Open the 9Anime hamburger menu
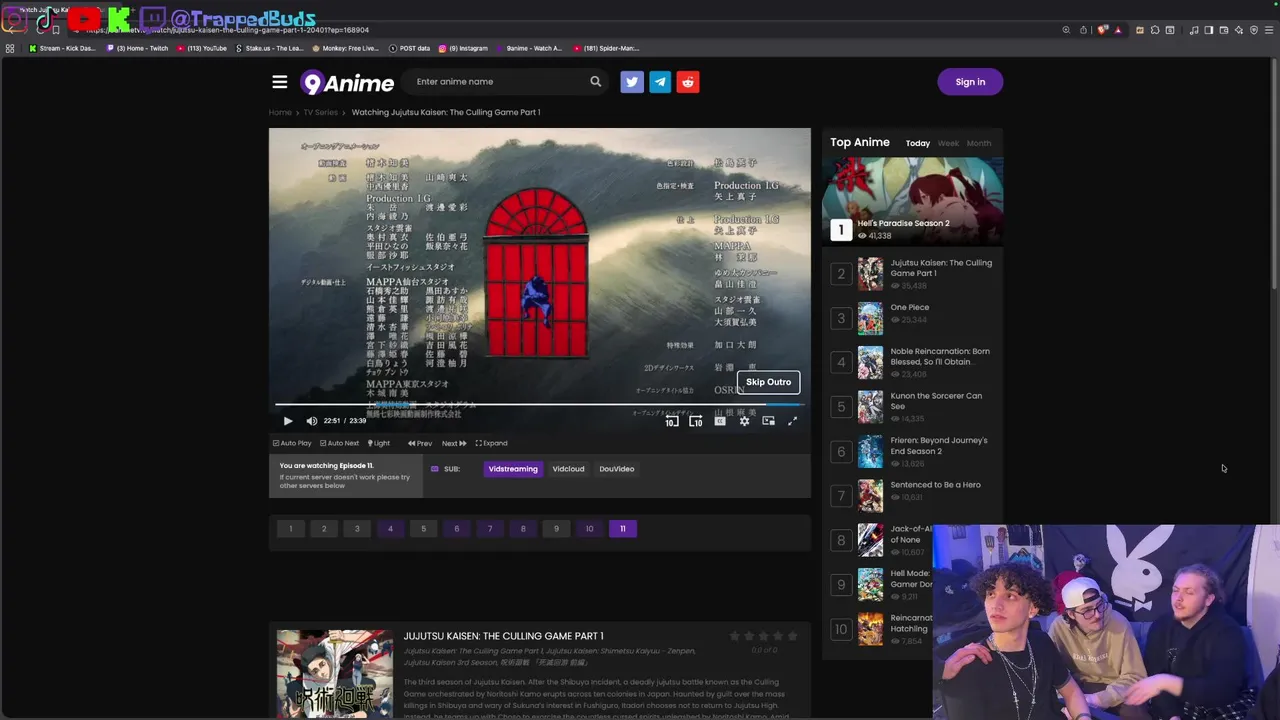Image resolution: width=1280 pixels, height=720 pixels. click(280, 82)
